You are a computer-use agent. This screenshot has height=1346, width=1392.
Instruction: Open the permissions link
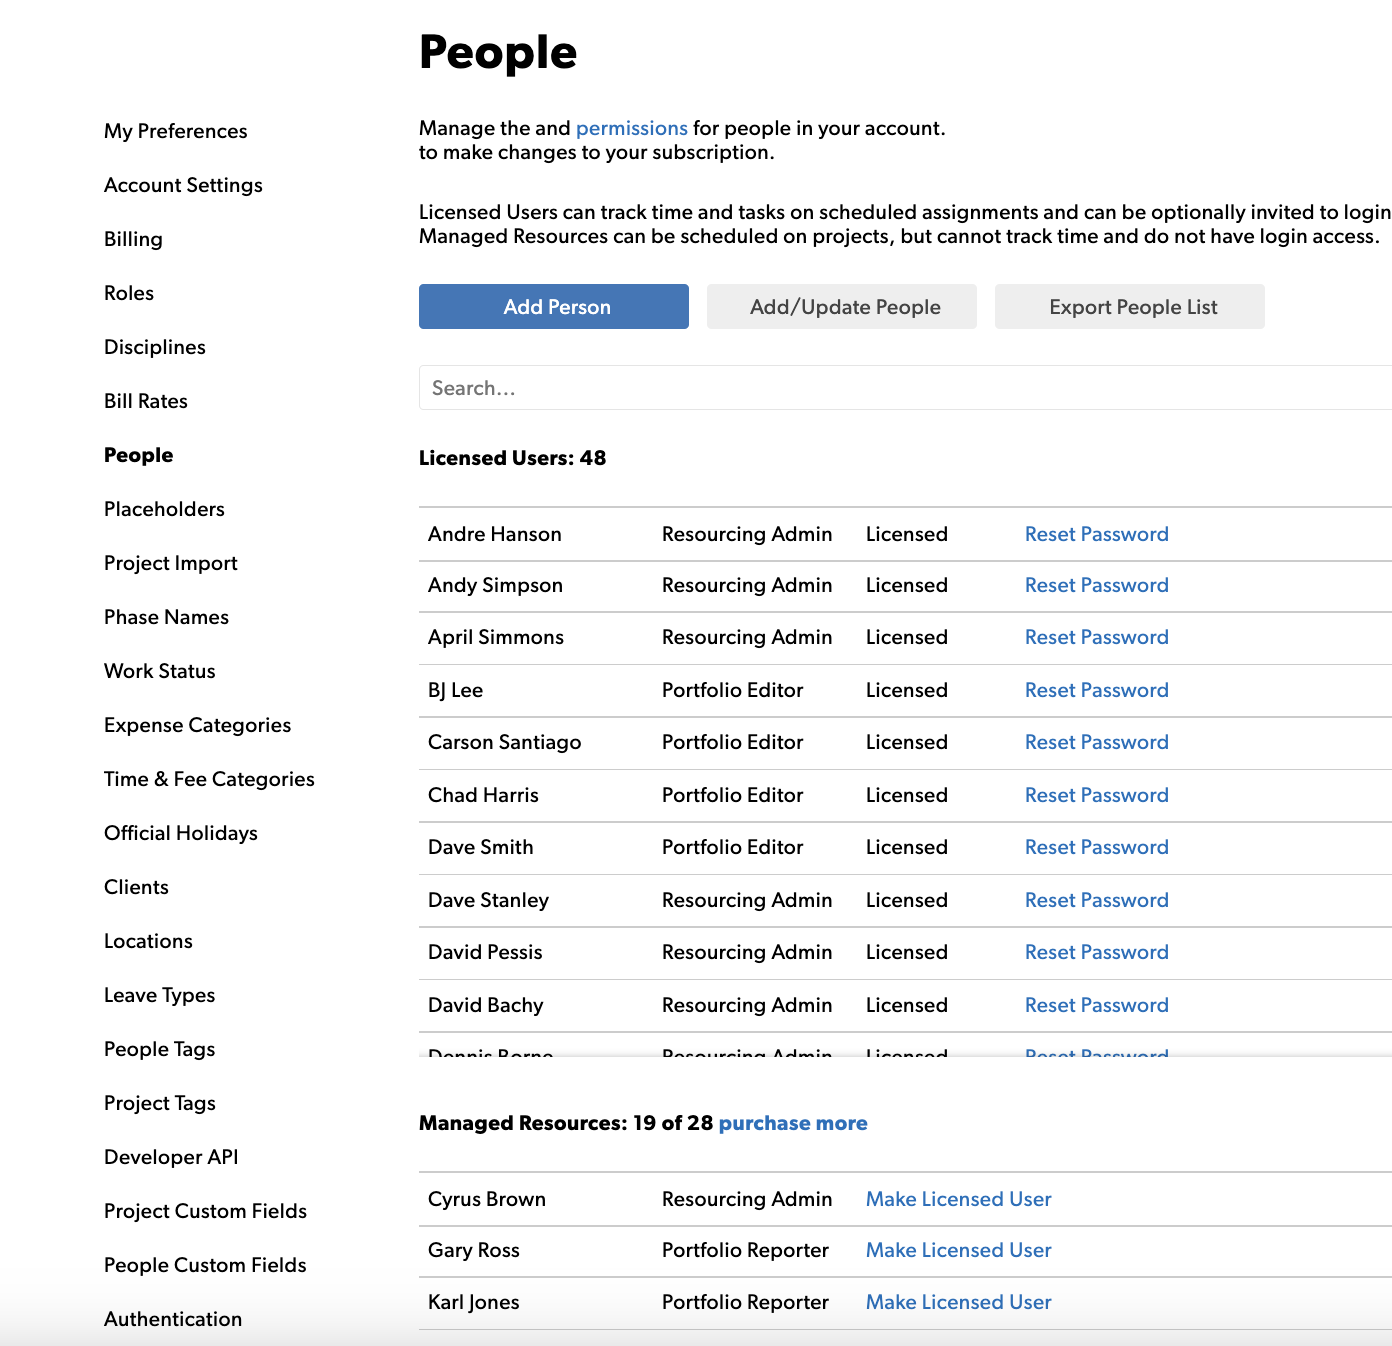coord(631,128)
